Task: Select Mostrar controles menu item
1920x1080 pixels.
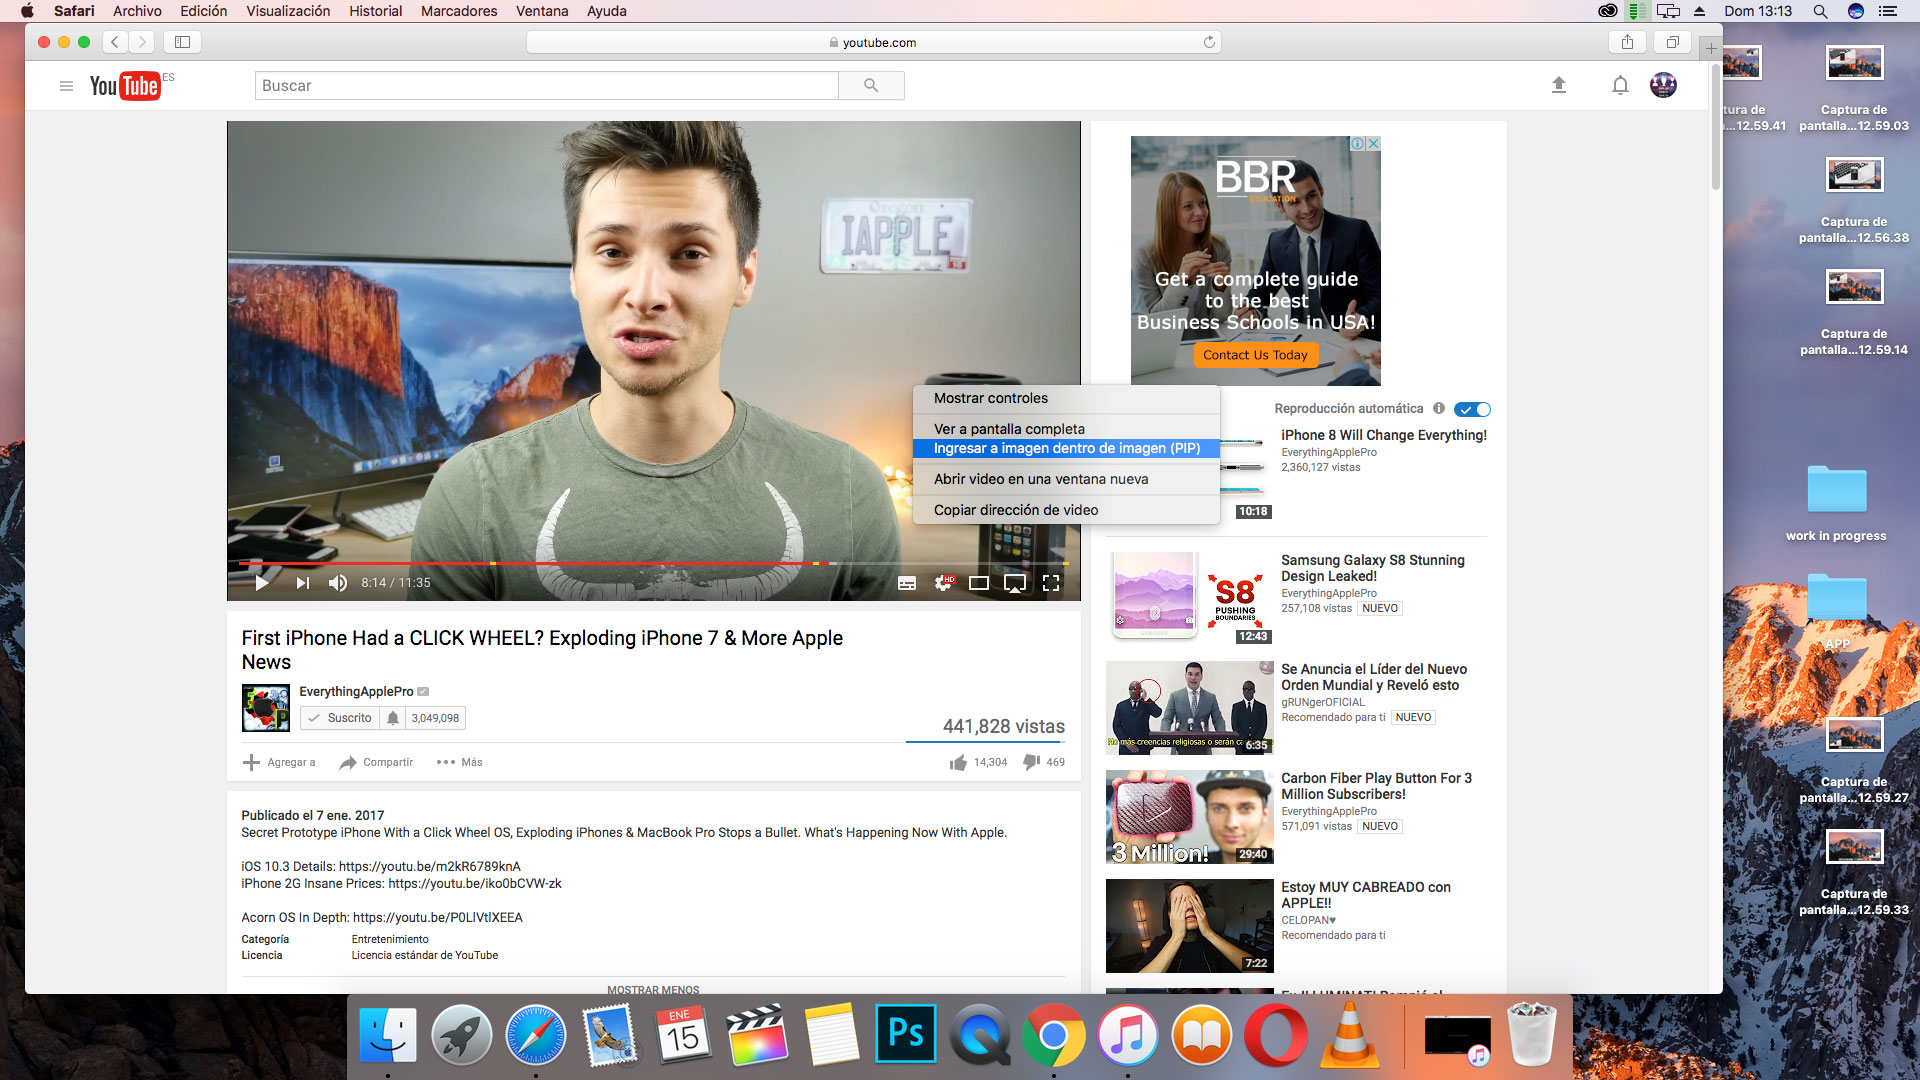Action: pos(1066,398)
